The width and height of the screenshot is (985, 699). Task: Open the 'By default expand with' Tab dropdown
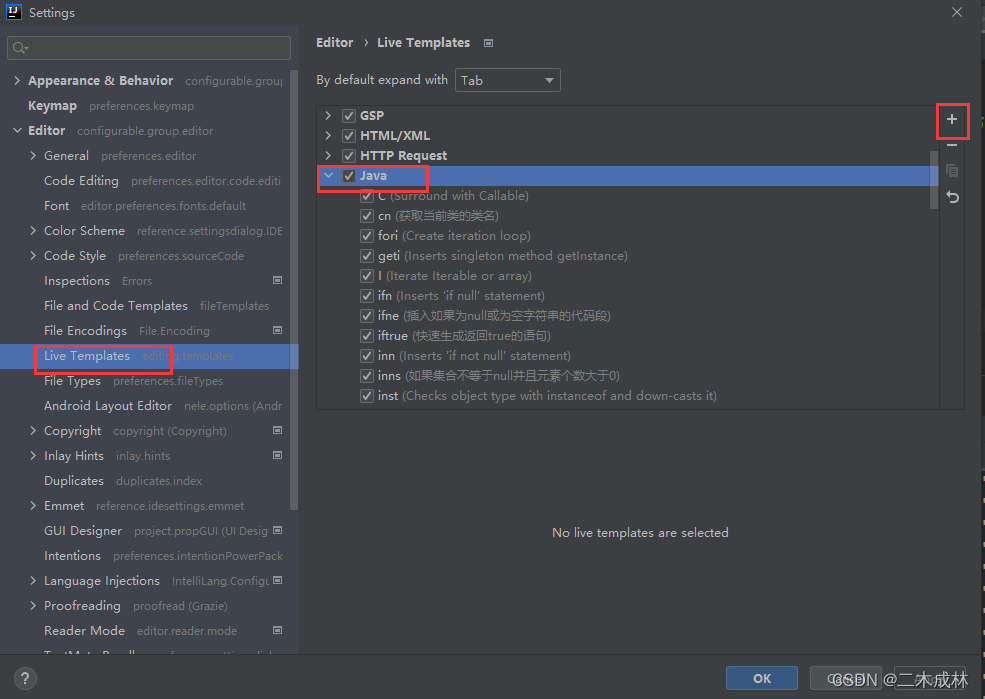508,80
